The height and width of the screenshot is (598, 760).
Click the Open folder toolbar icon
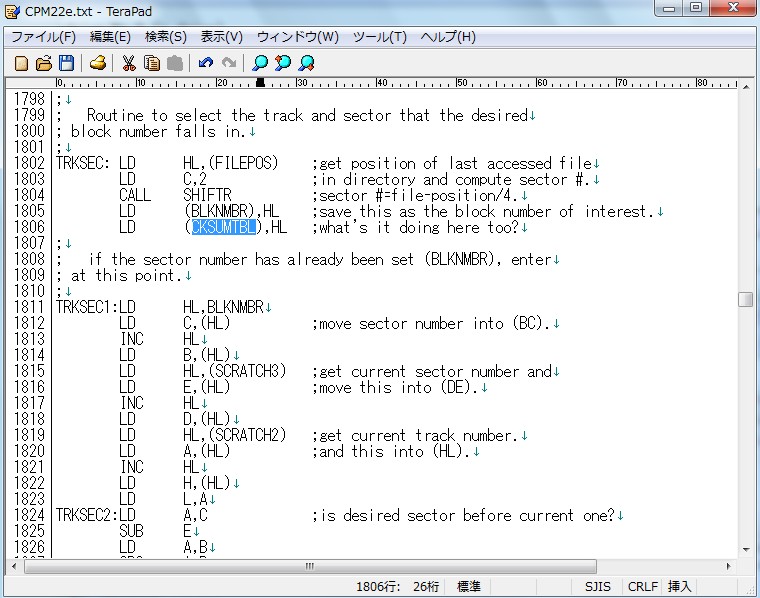click(x=44, y=63)
